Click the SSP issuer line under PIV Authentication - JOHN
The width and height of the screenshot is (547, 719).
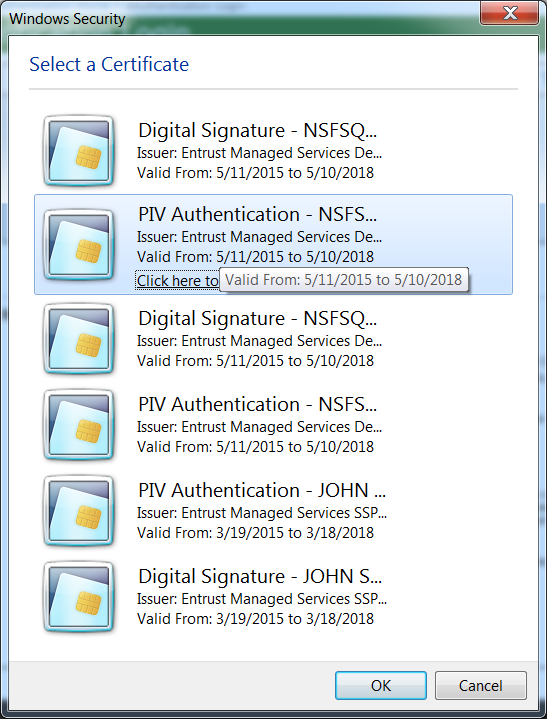click(x=262, y=513)
